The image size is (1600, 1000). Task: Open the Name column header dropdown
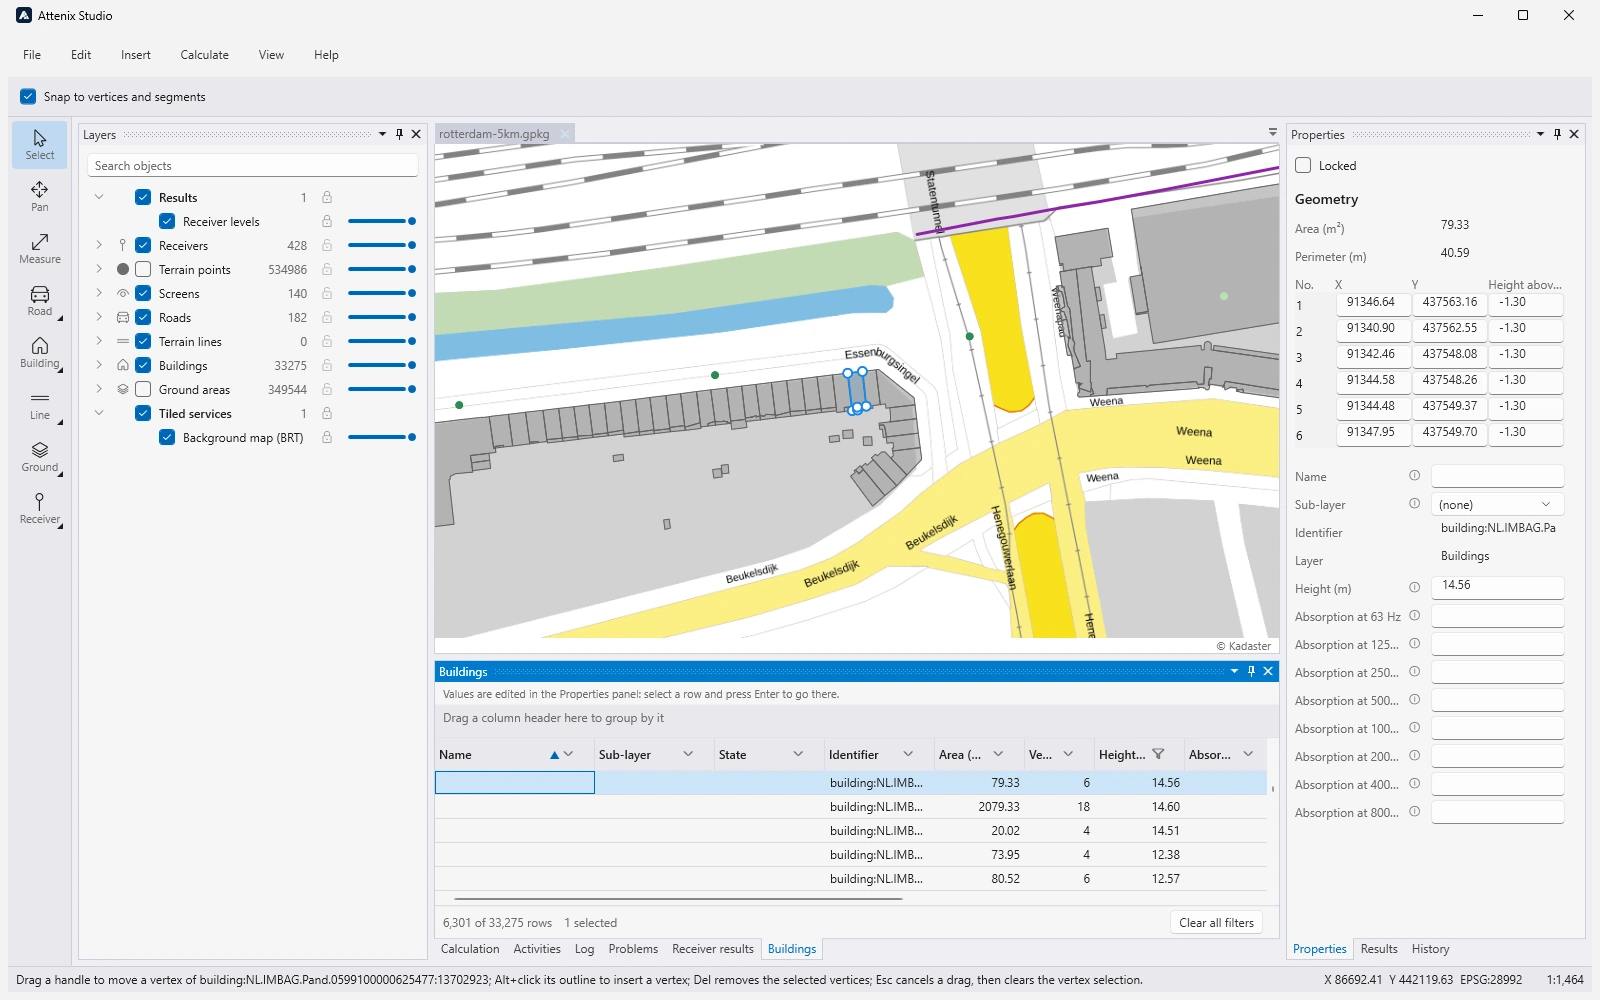569,754
